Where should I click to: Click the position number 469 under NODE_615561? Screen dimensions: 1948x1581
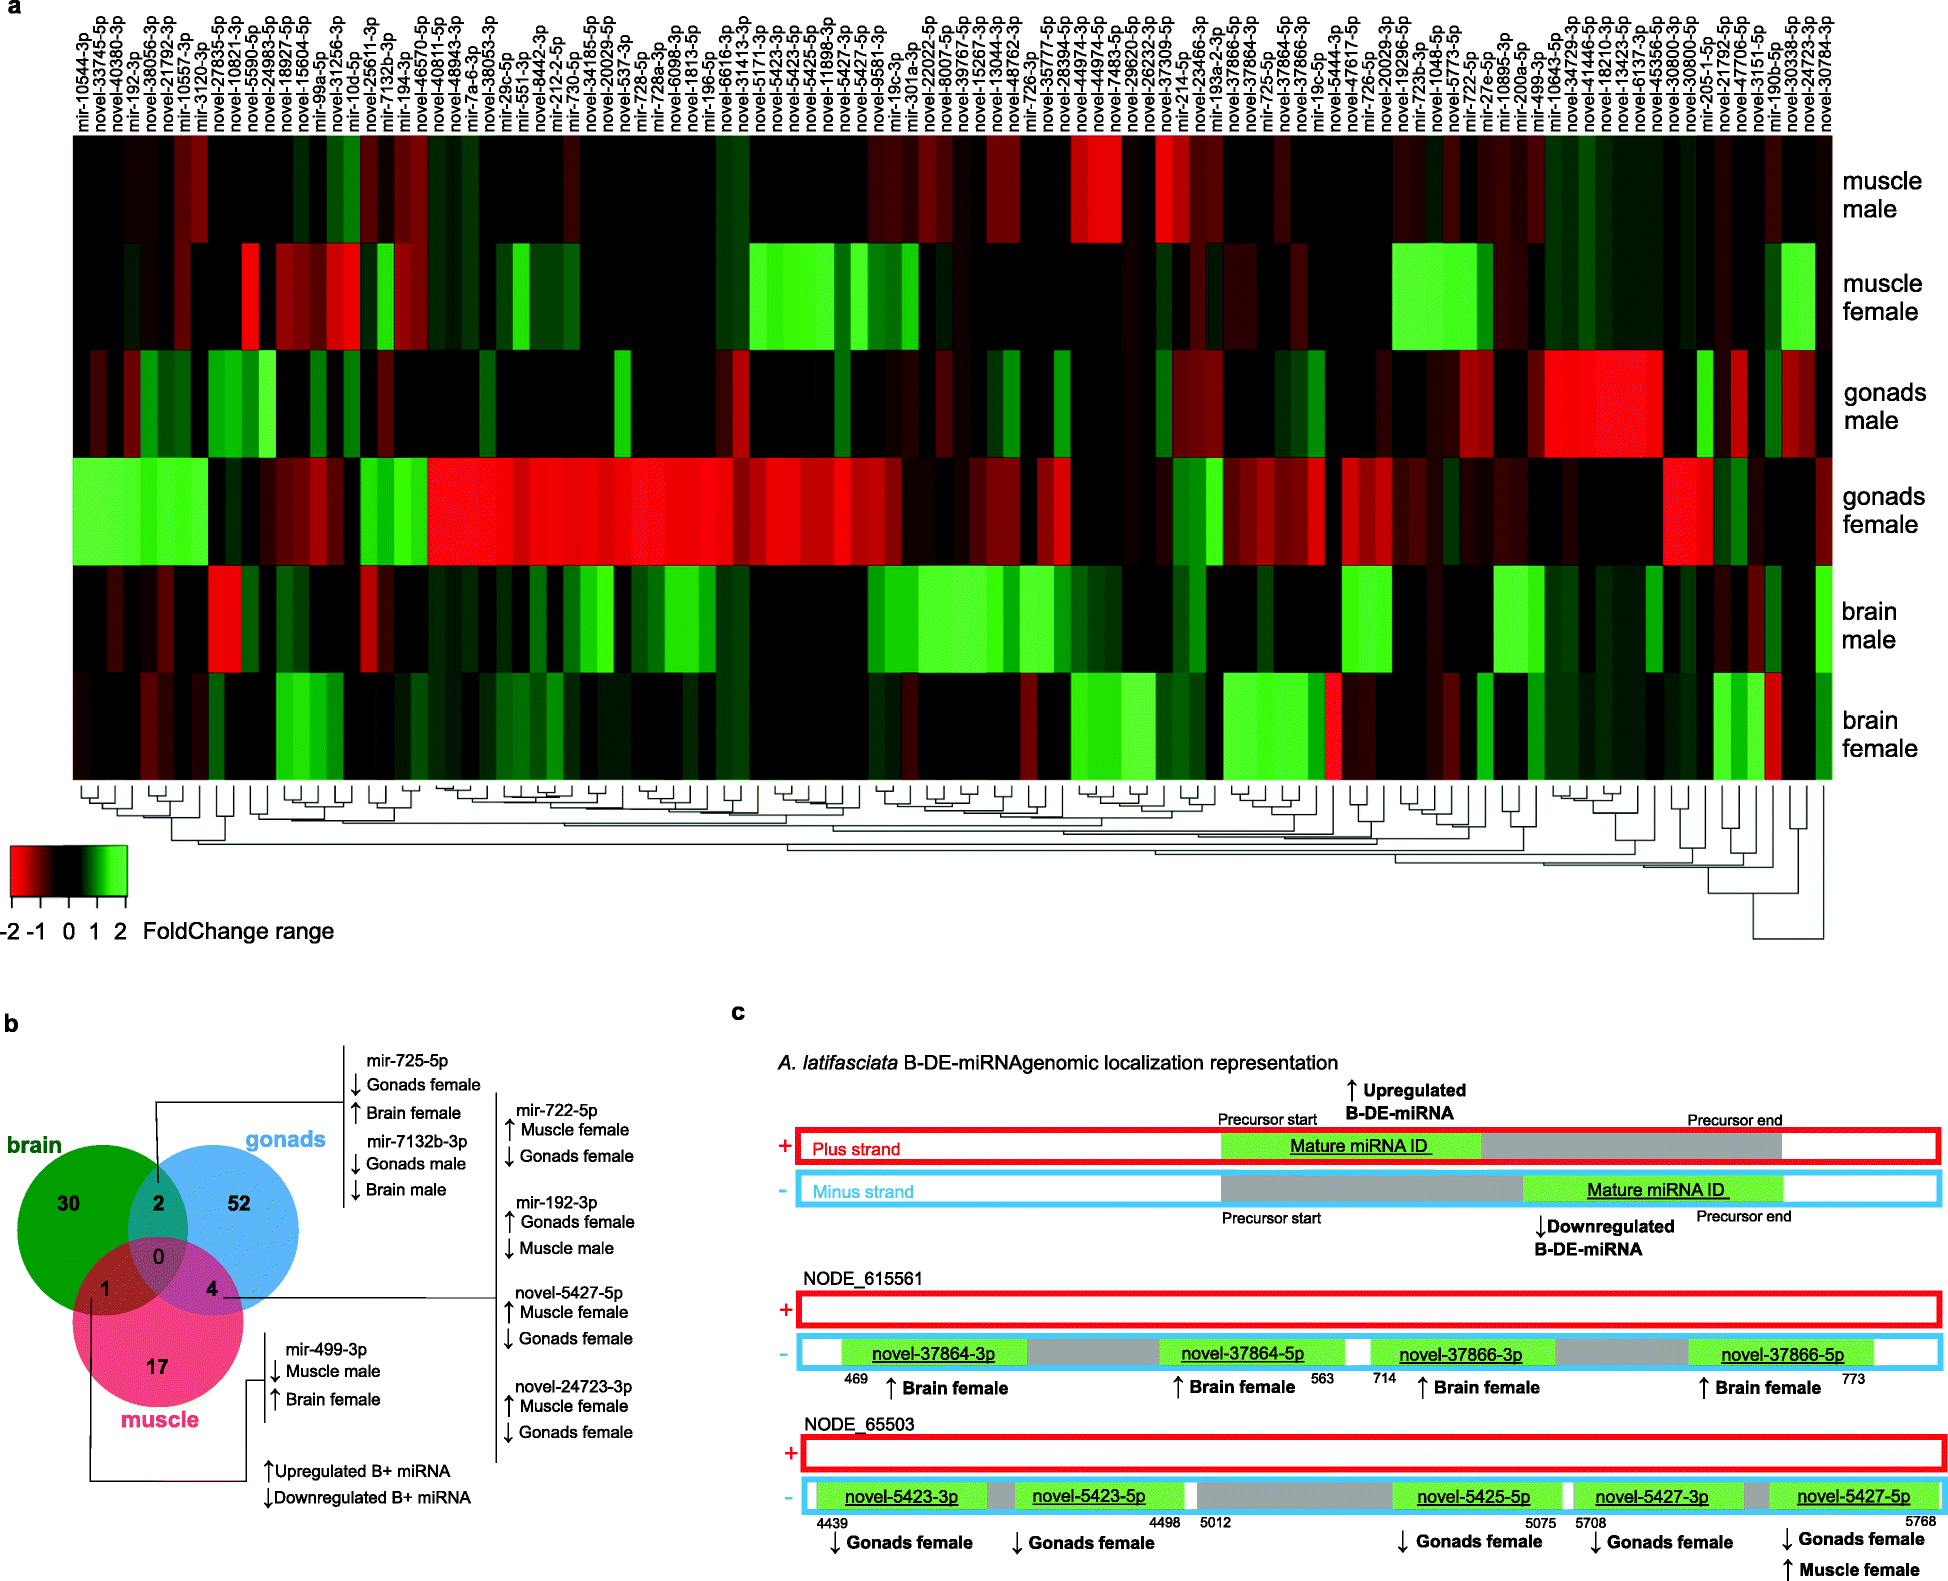point(856,1379)
